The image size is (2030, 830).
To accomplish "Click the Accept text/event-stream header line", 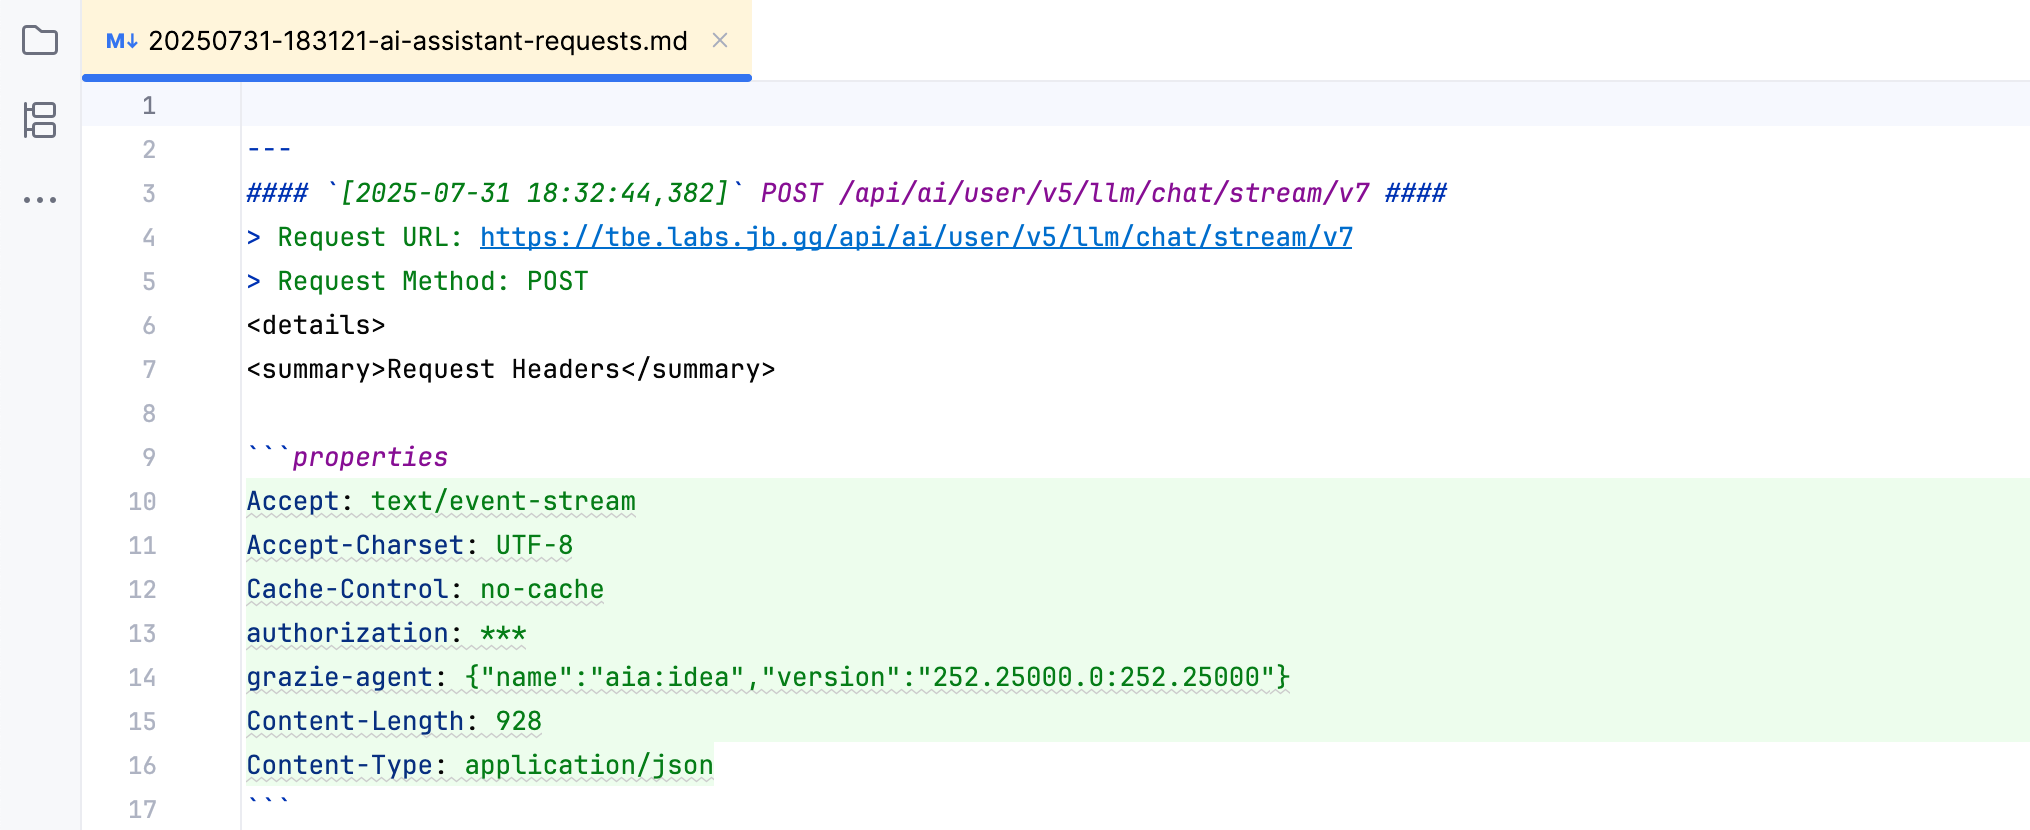I will [x=441, y=501].
